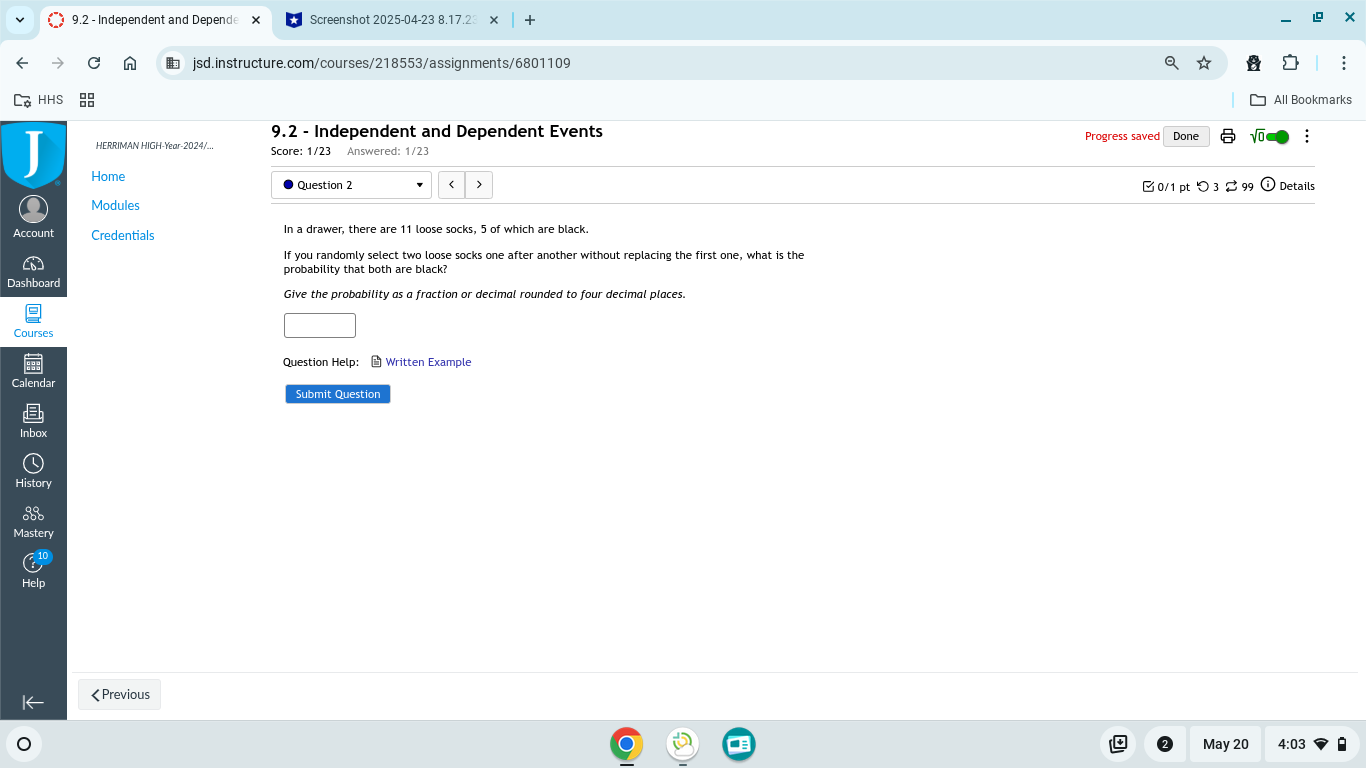Viewport: 1366px width, 768px height.
Task: Reload the browser page
Action: 94,63
